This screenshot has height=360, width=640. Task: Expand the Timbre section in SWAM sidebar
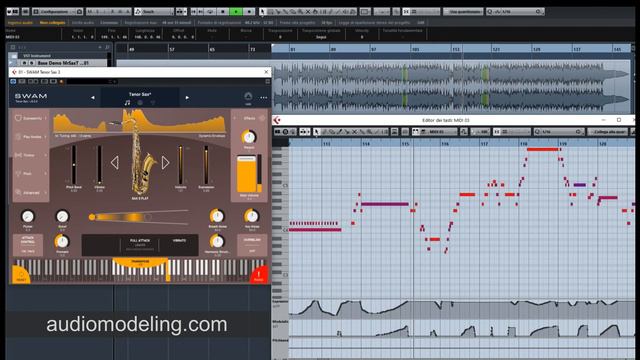[31, 155]
